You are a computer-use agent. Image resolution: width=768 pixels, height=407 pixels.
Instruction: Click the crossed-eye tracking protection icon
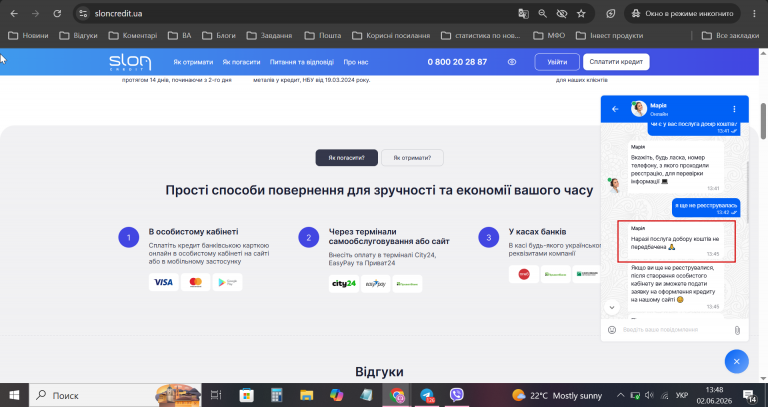(x=561, y=14)
